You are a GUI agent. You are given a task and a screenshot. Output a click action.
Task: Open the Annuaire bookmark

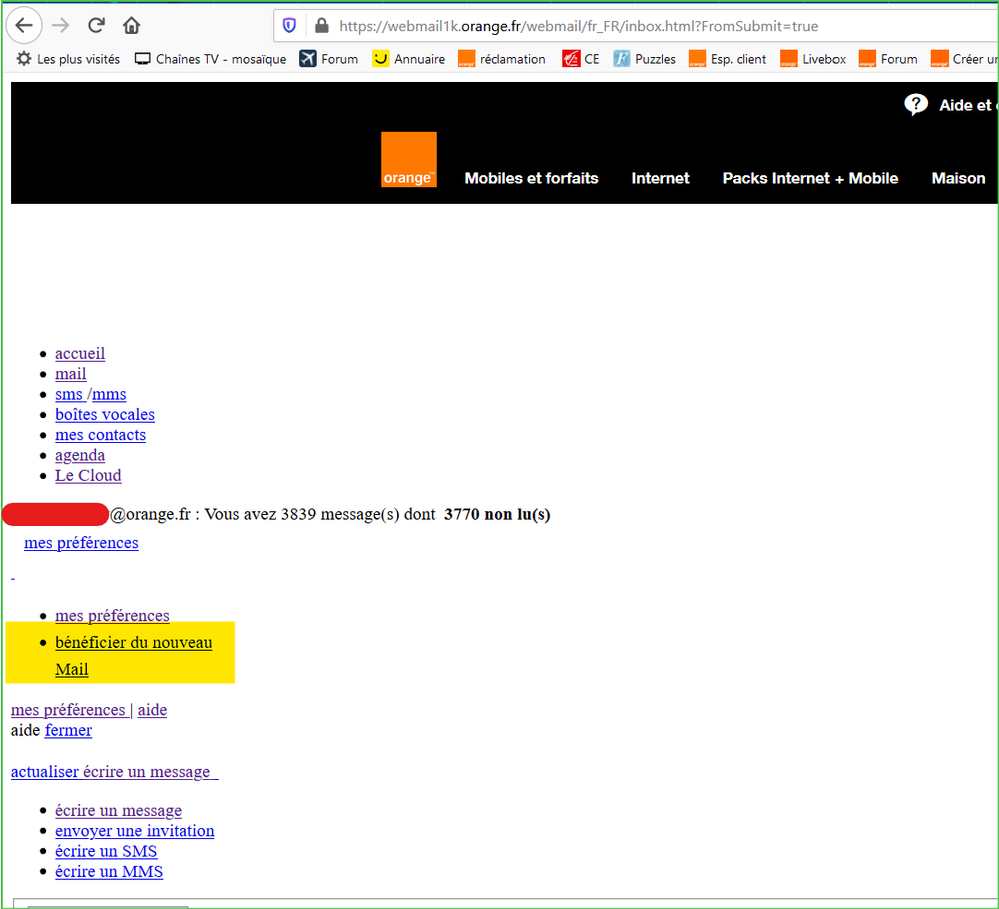tap(408, 59)
